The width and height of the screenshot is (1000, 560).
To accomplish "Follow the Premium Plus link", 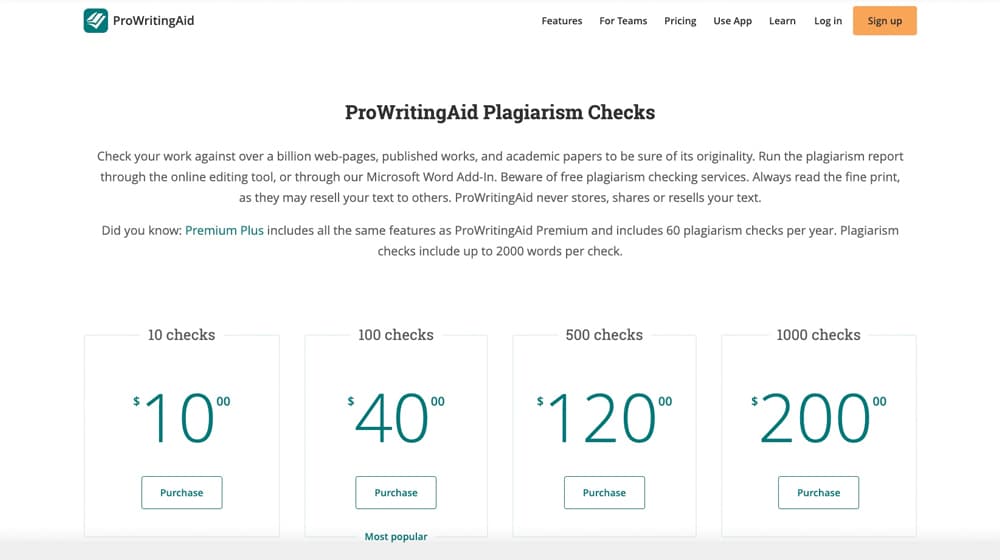I will pos(224,230).
